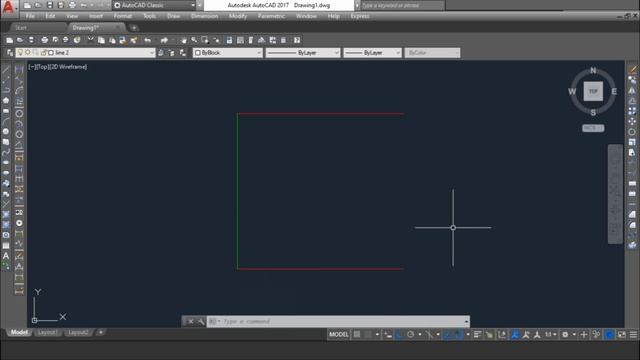Viewport: 640px width, 360px height.
Task: Open the Format menu
Action: 122,16
